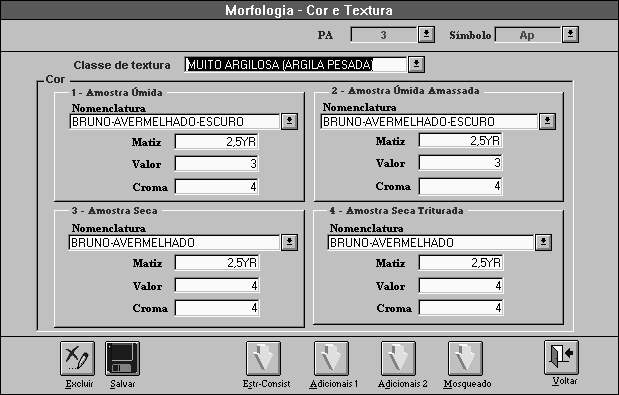Click the Voltar exit door icon

(561, 357)
